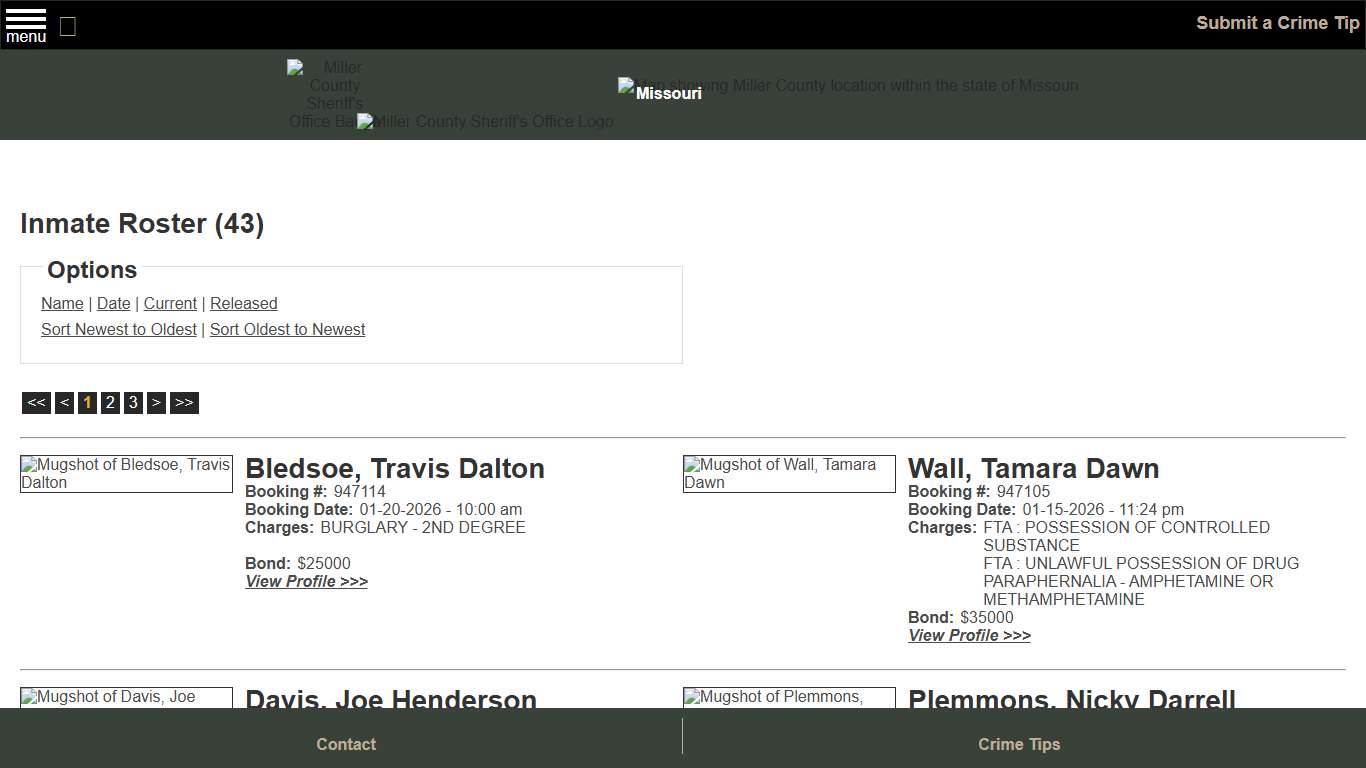1366x768 pixels.
Task: Open mugshot of Davis, Joe Henderson
Action: tap(126, 697)
